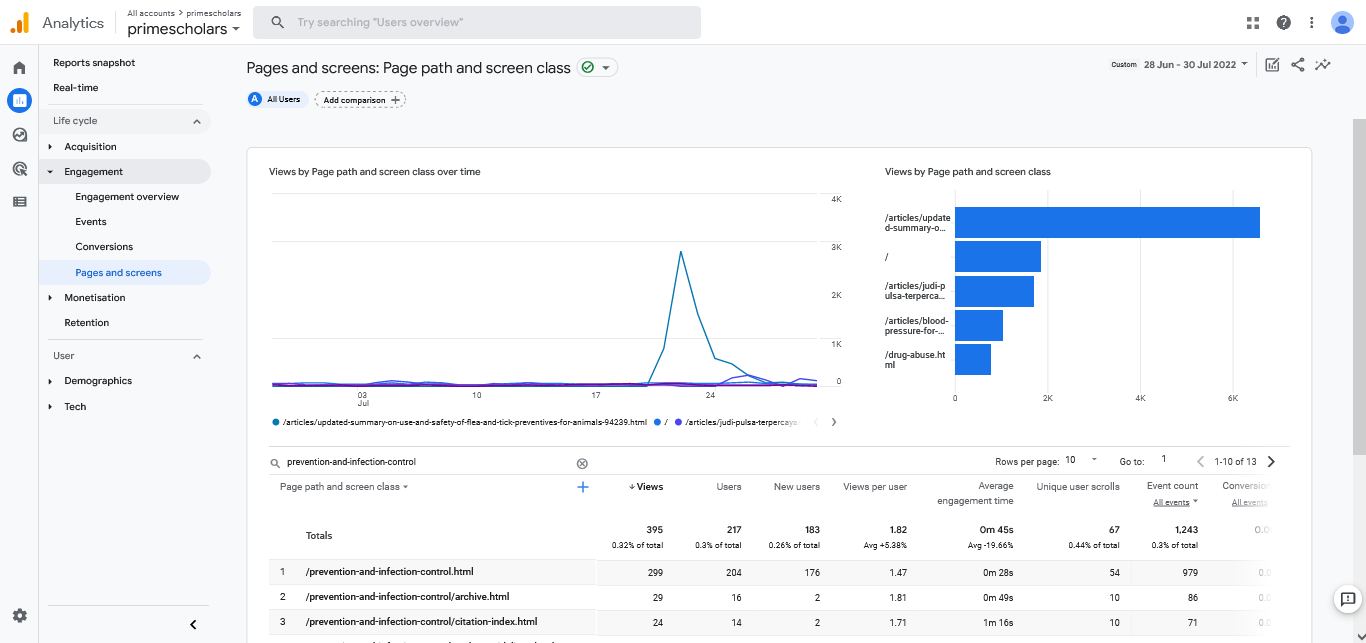Clear the table search filter
1366x643 pixels.
pos(582,463)
